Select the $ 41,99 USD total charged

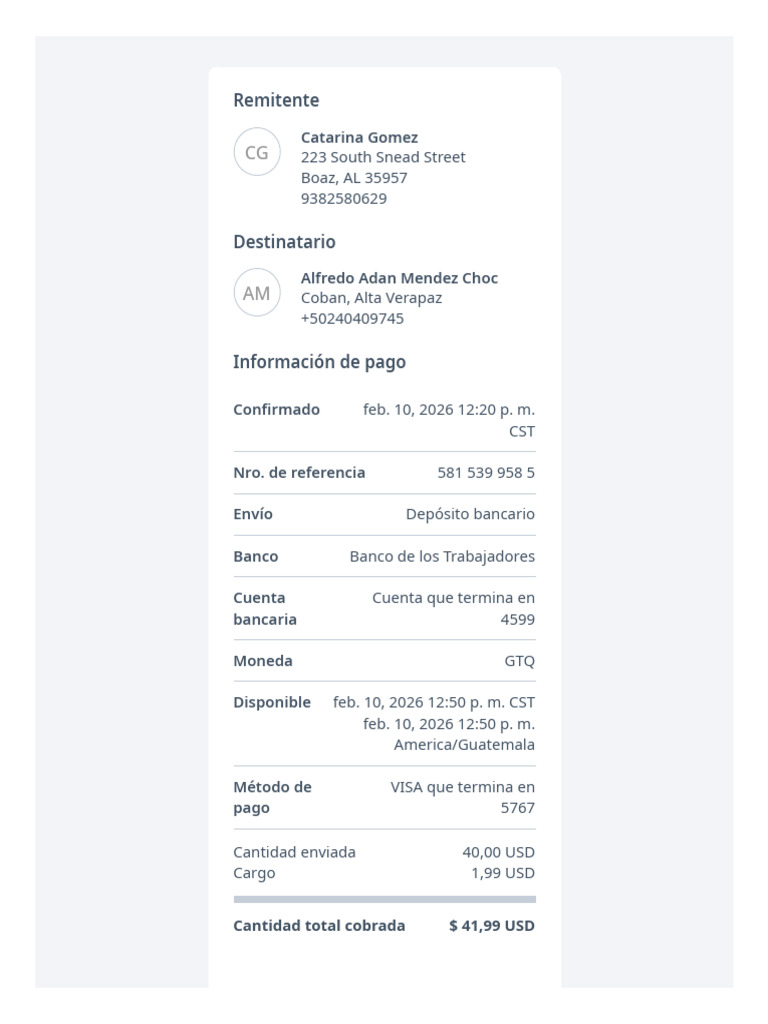click(492, 925)
